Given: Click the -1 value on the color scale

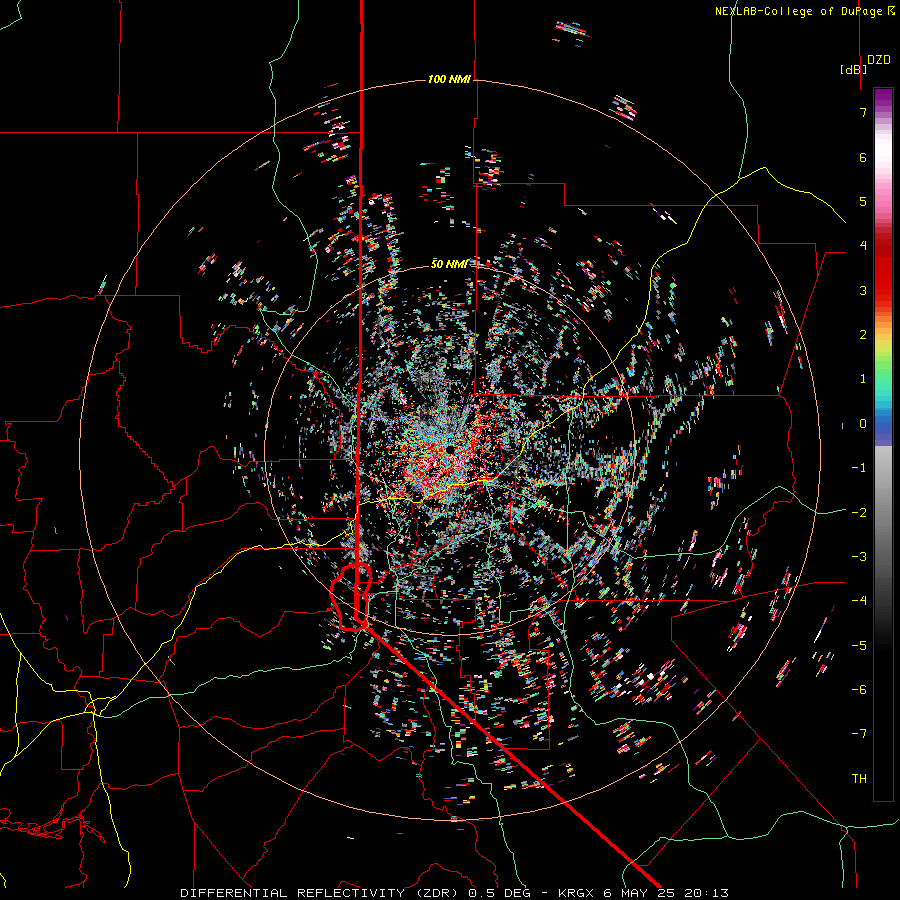Looking at the screenshot, I should tap(859, 468).
